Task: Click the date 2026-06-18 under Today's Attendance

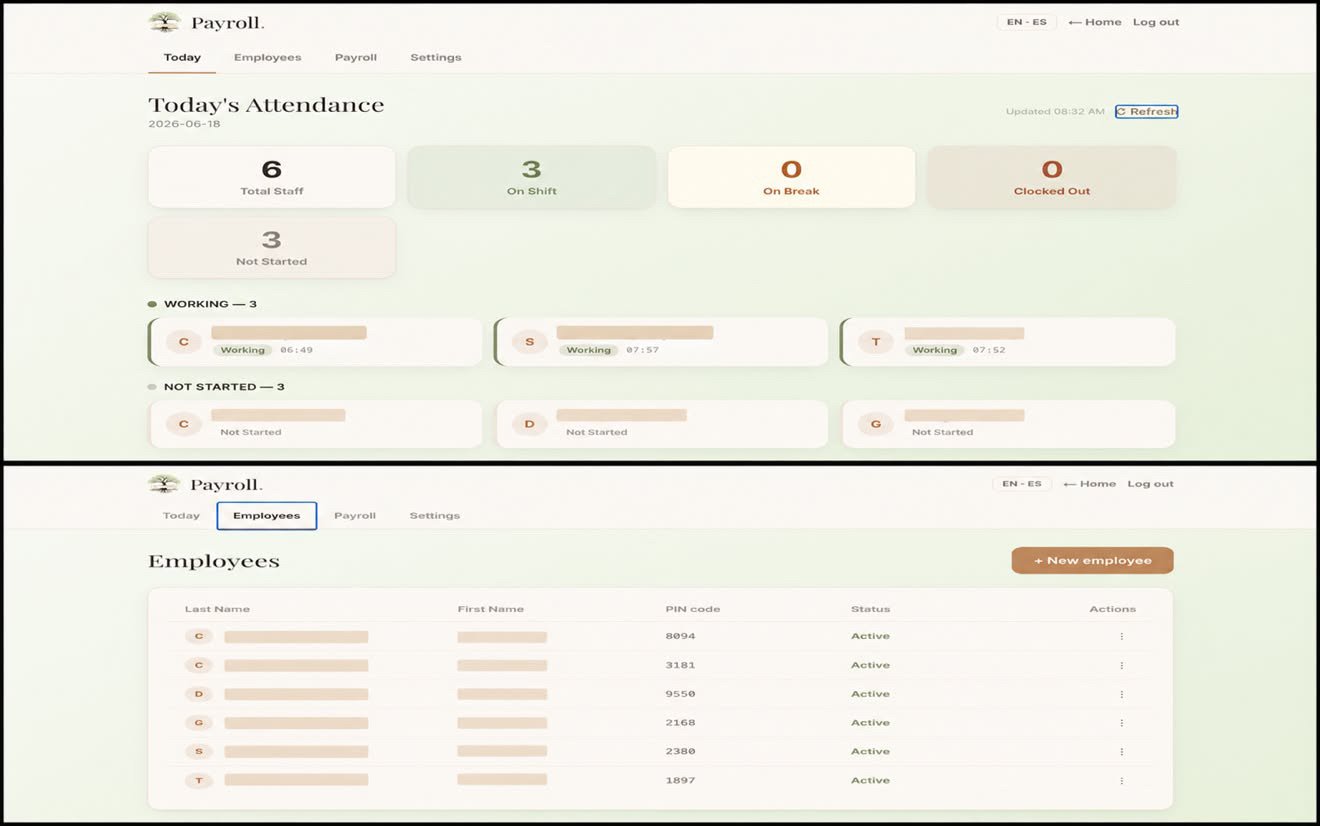Action: click(x=184, y=124)
